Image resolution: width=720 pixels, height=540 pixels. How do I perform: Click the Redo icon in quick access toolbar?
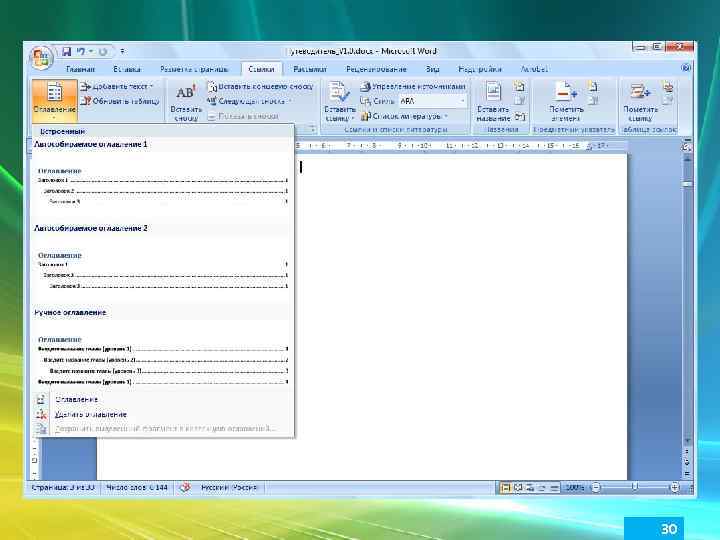tap(103, 51)
